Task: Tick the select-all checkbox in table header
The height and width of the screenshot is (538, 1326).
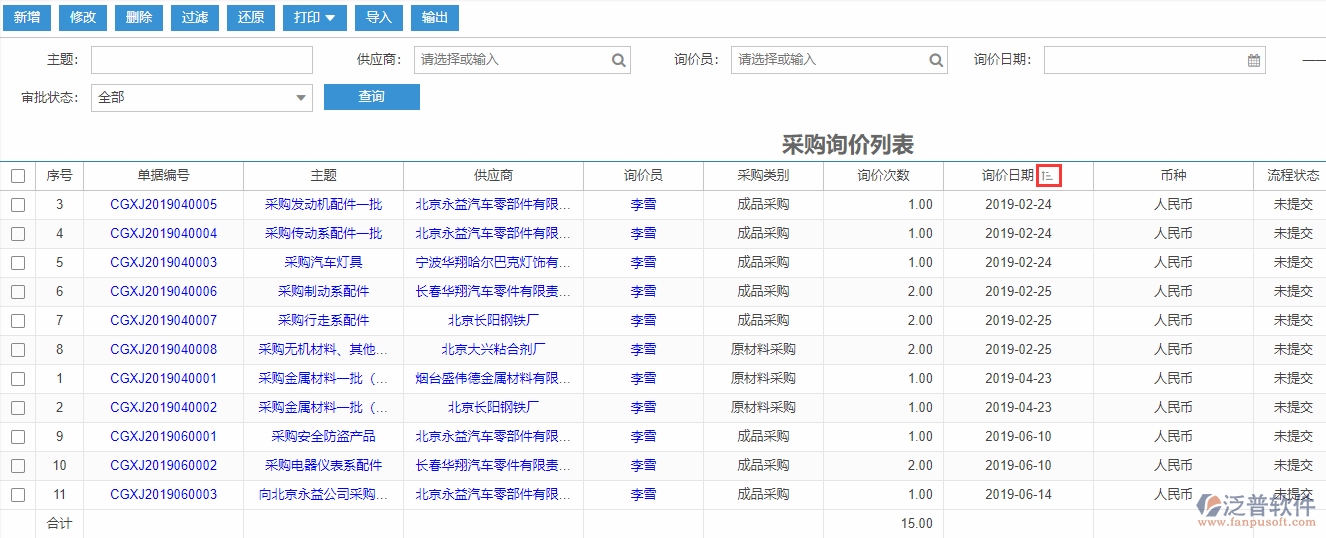Action: point(18,176)
